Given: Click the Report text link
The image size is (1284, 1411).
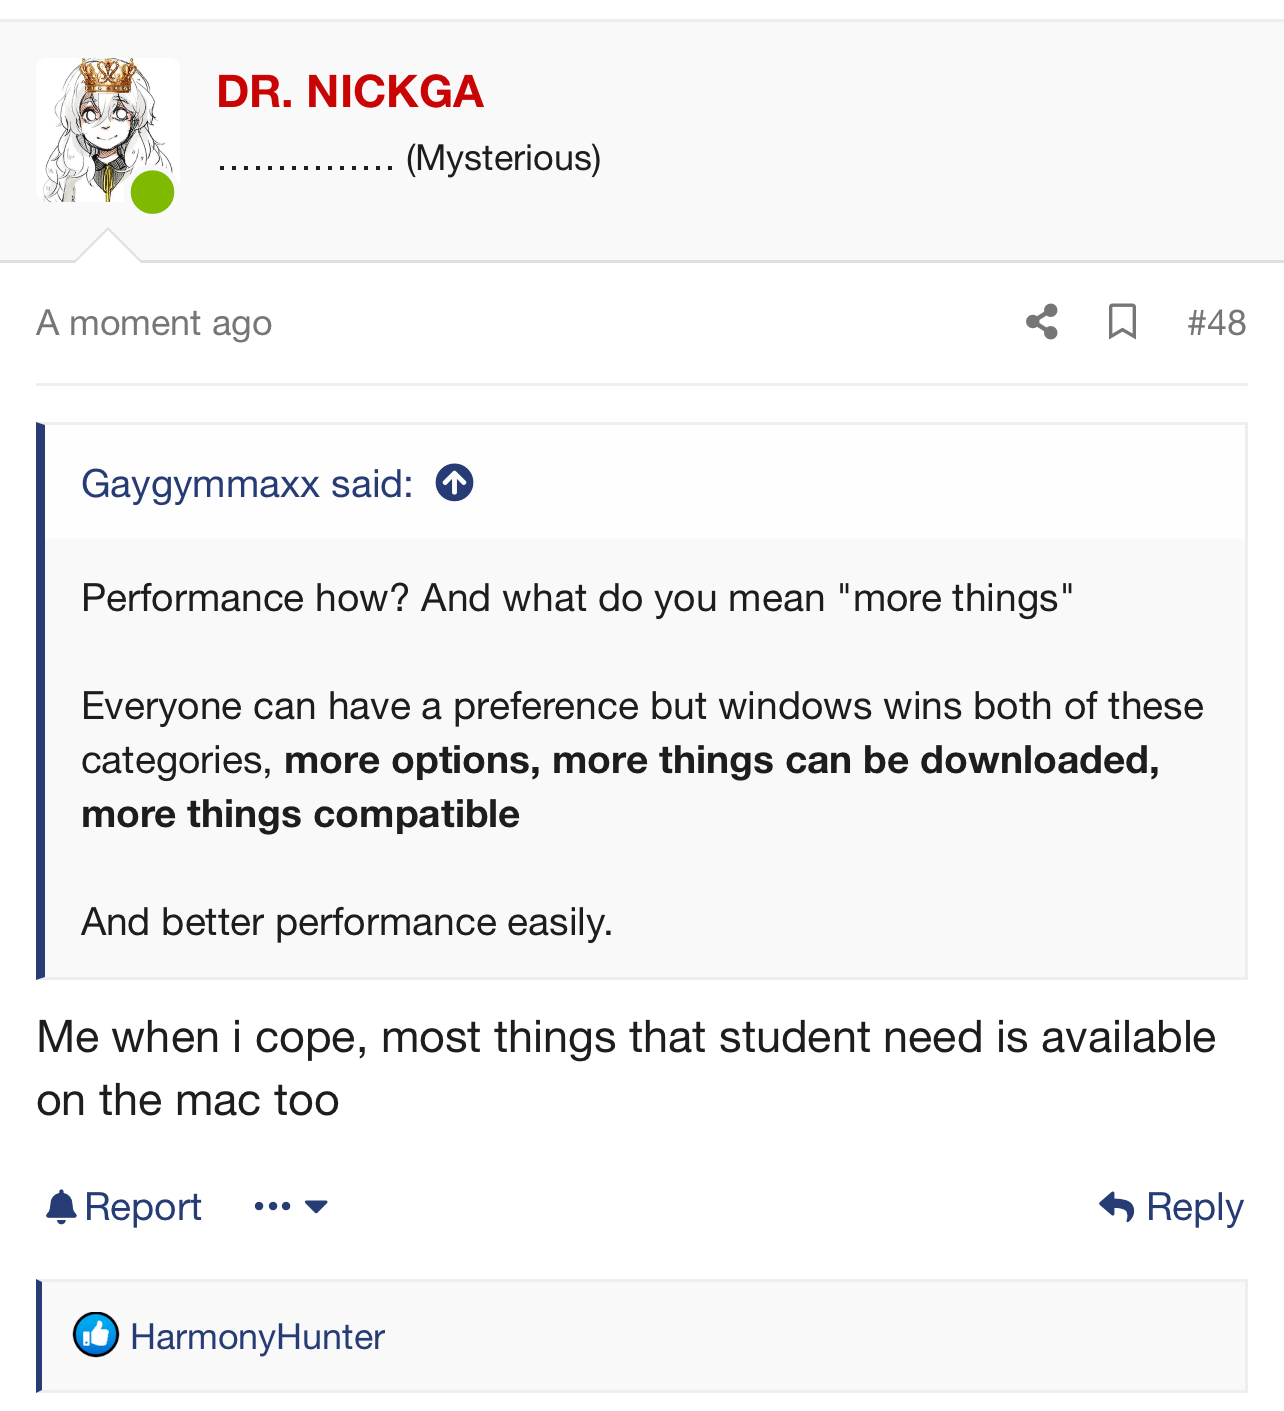Looking at the screenshot, I should click(x=143, y=1207).
